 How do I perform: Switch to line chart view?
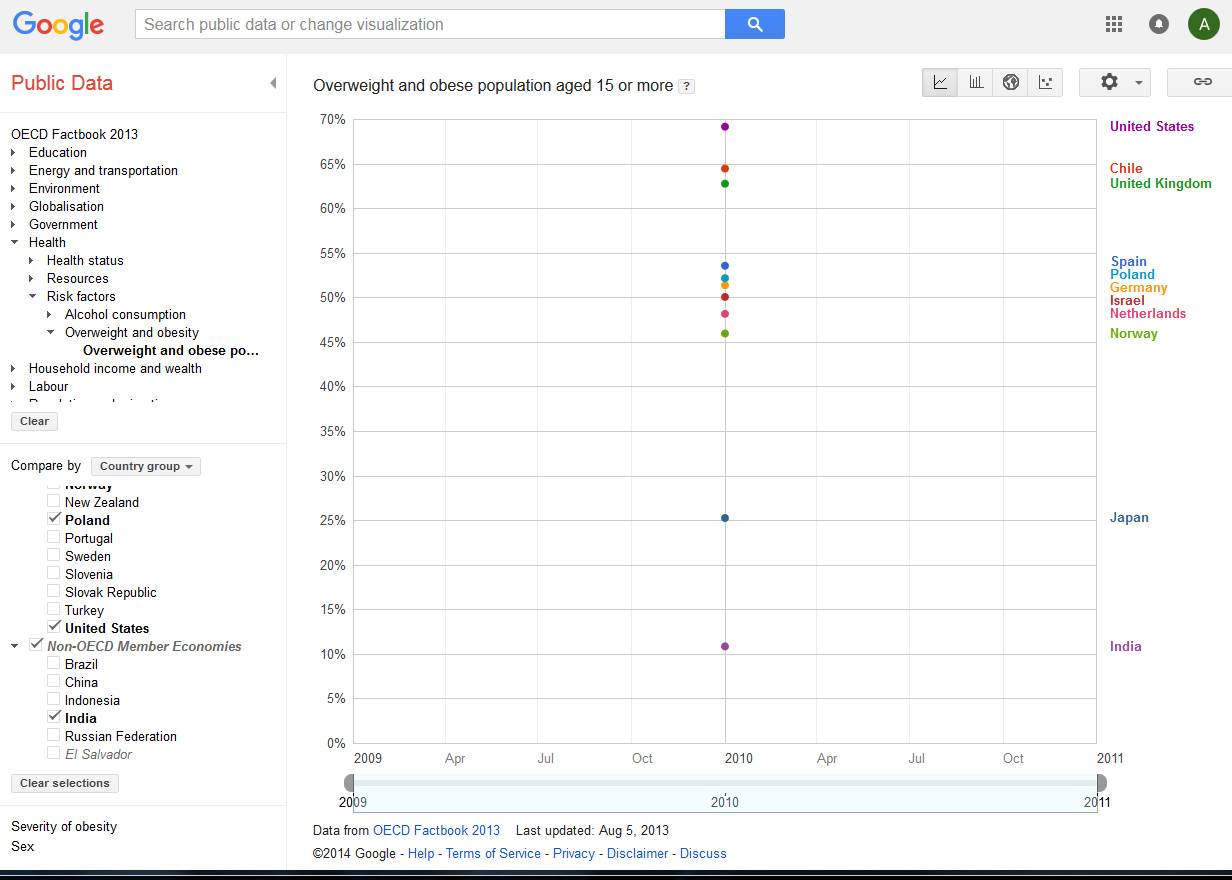pyautogui.click(x=940, y=82)
